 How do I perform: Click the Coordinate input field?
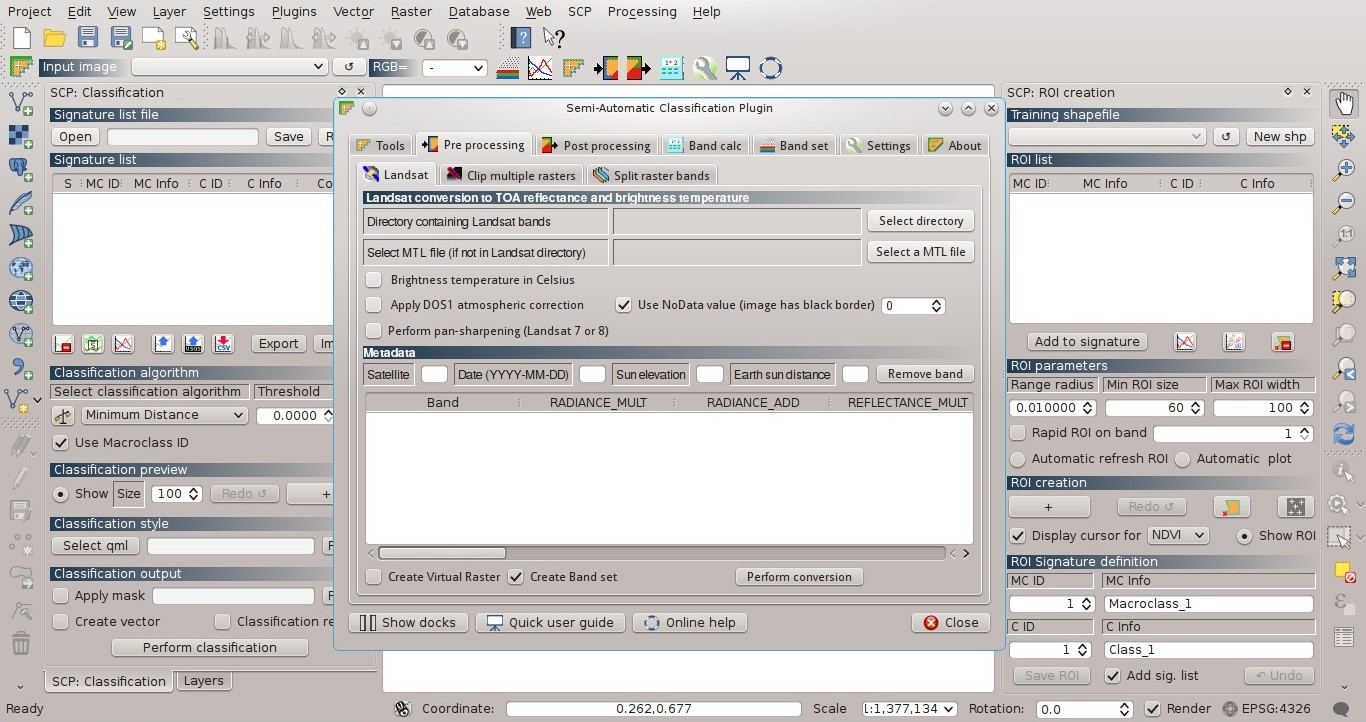point(653,708)
